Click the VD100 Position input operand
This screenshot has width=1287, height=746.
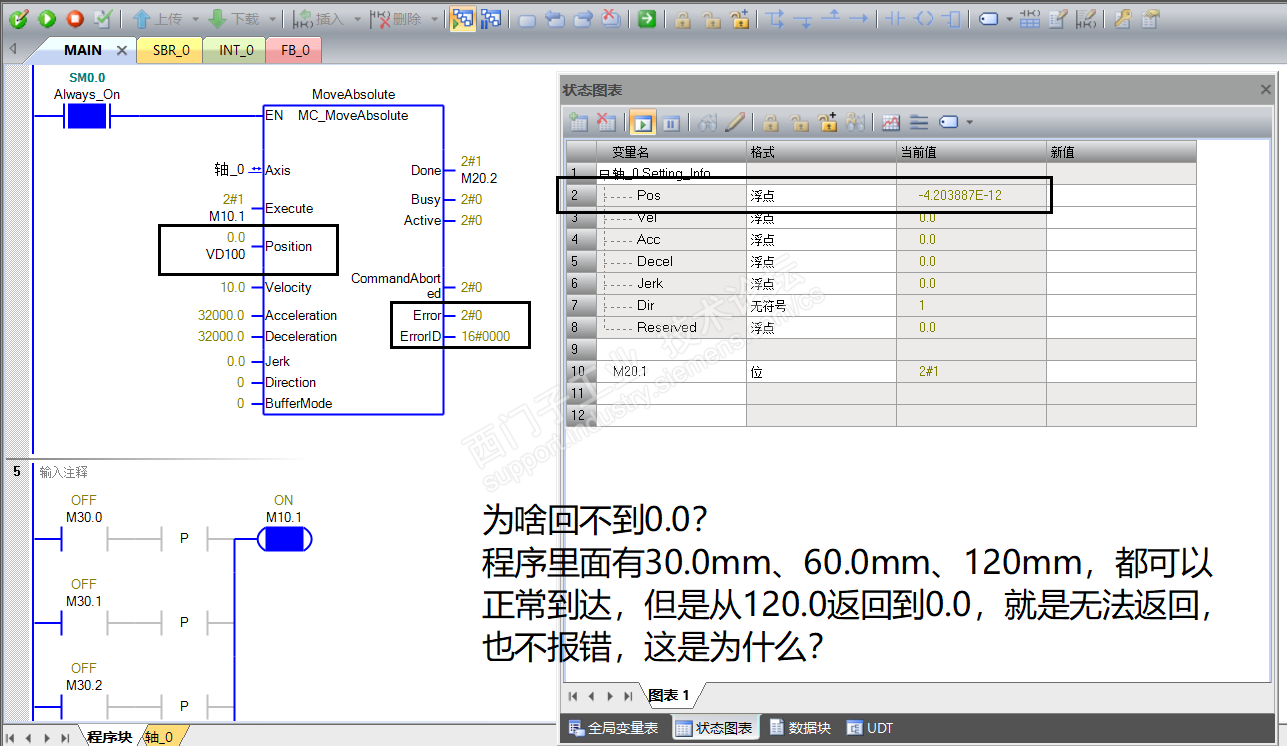pos(228,254)
